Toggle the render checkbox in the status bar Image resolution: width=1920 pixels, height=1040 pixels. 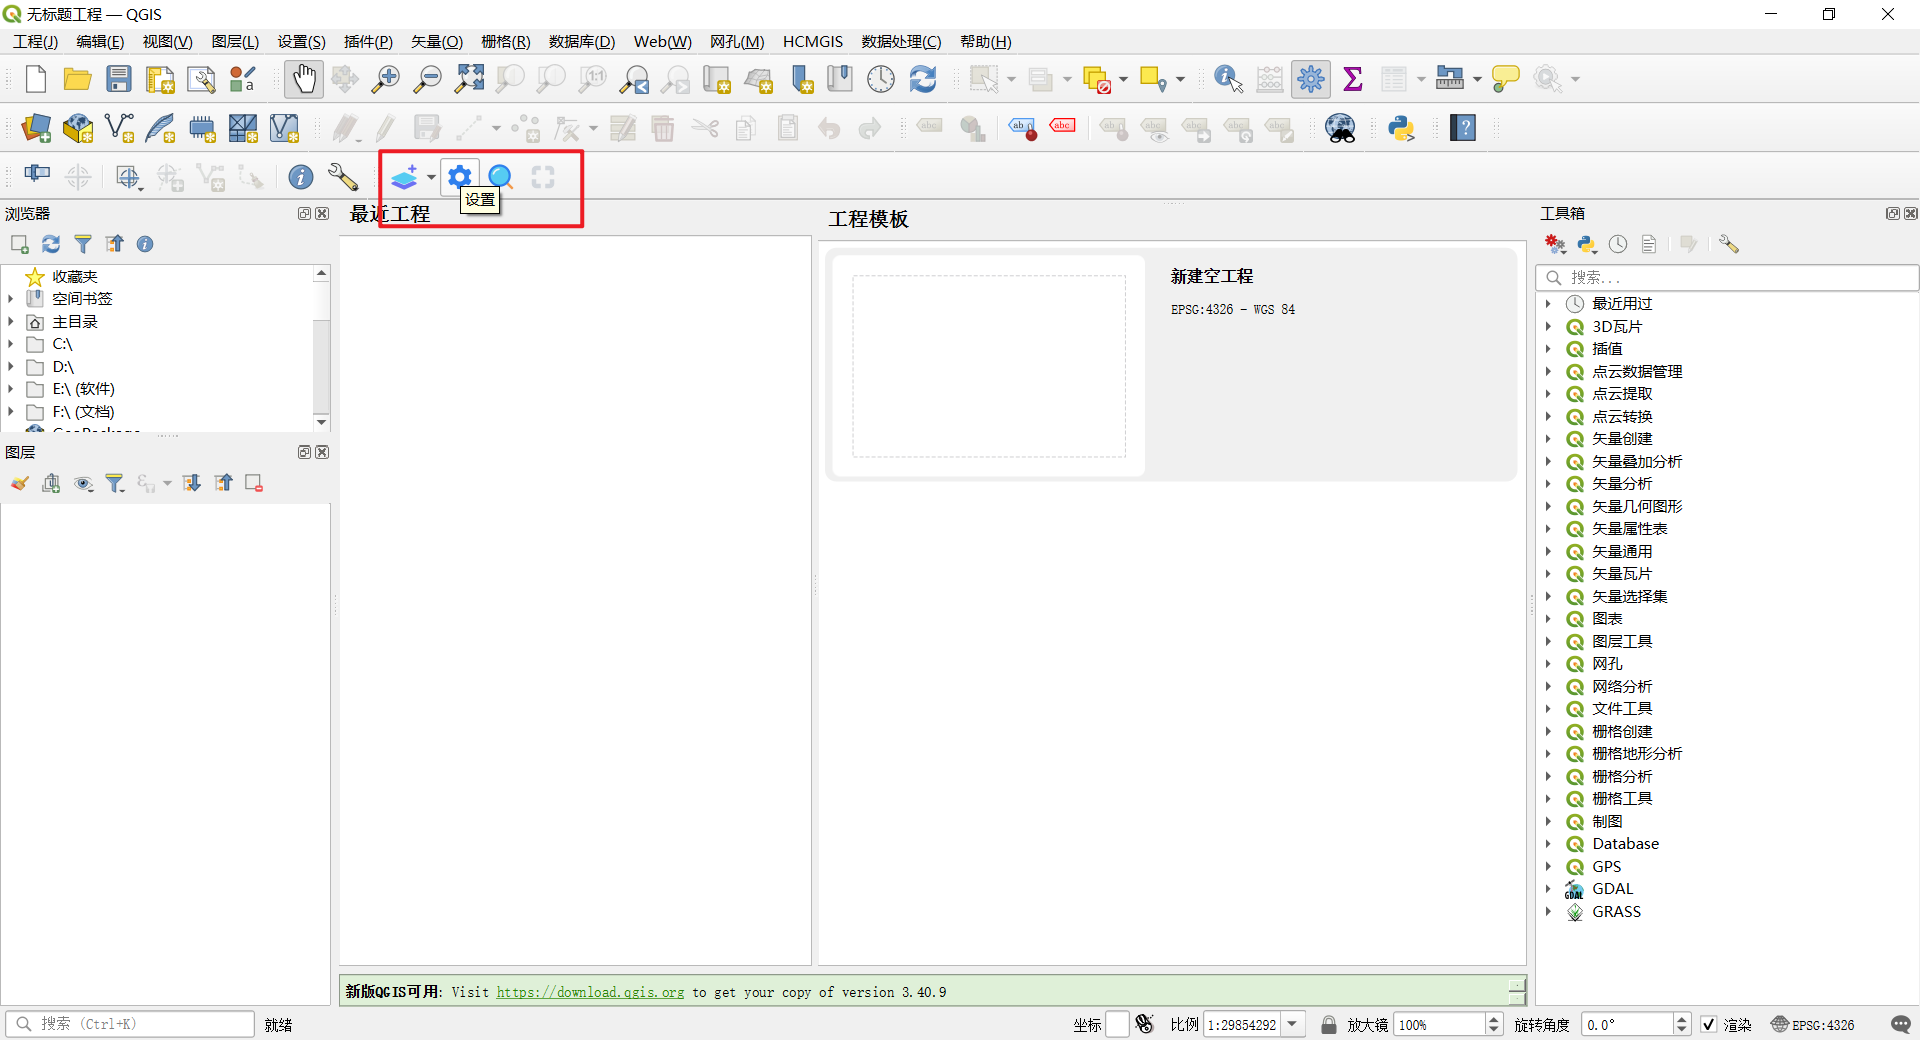pyautogui.click(x=1709, y=1024)
